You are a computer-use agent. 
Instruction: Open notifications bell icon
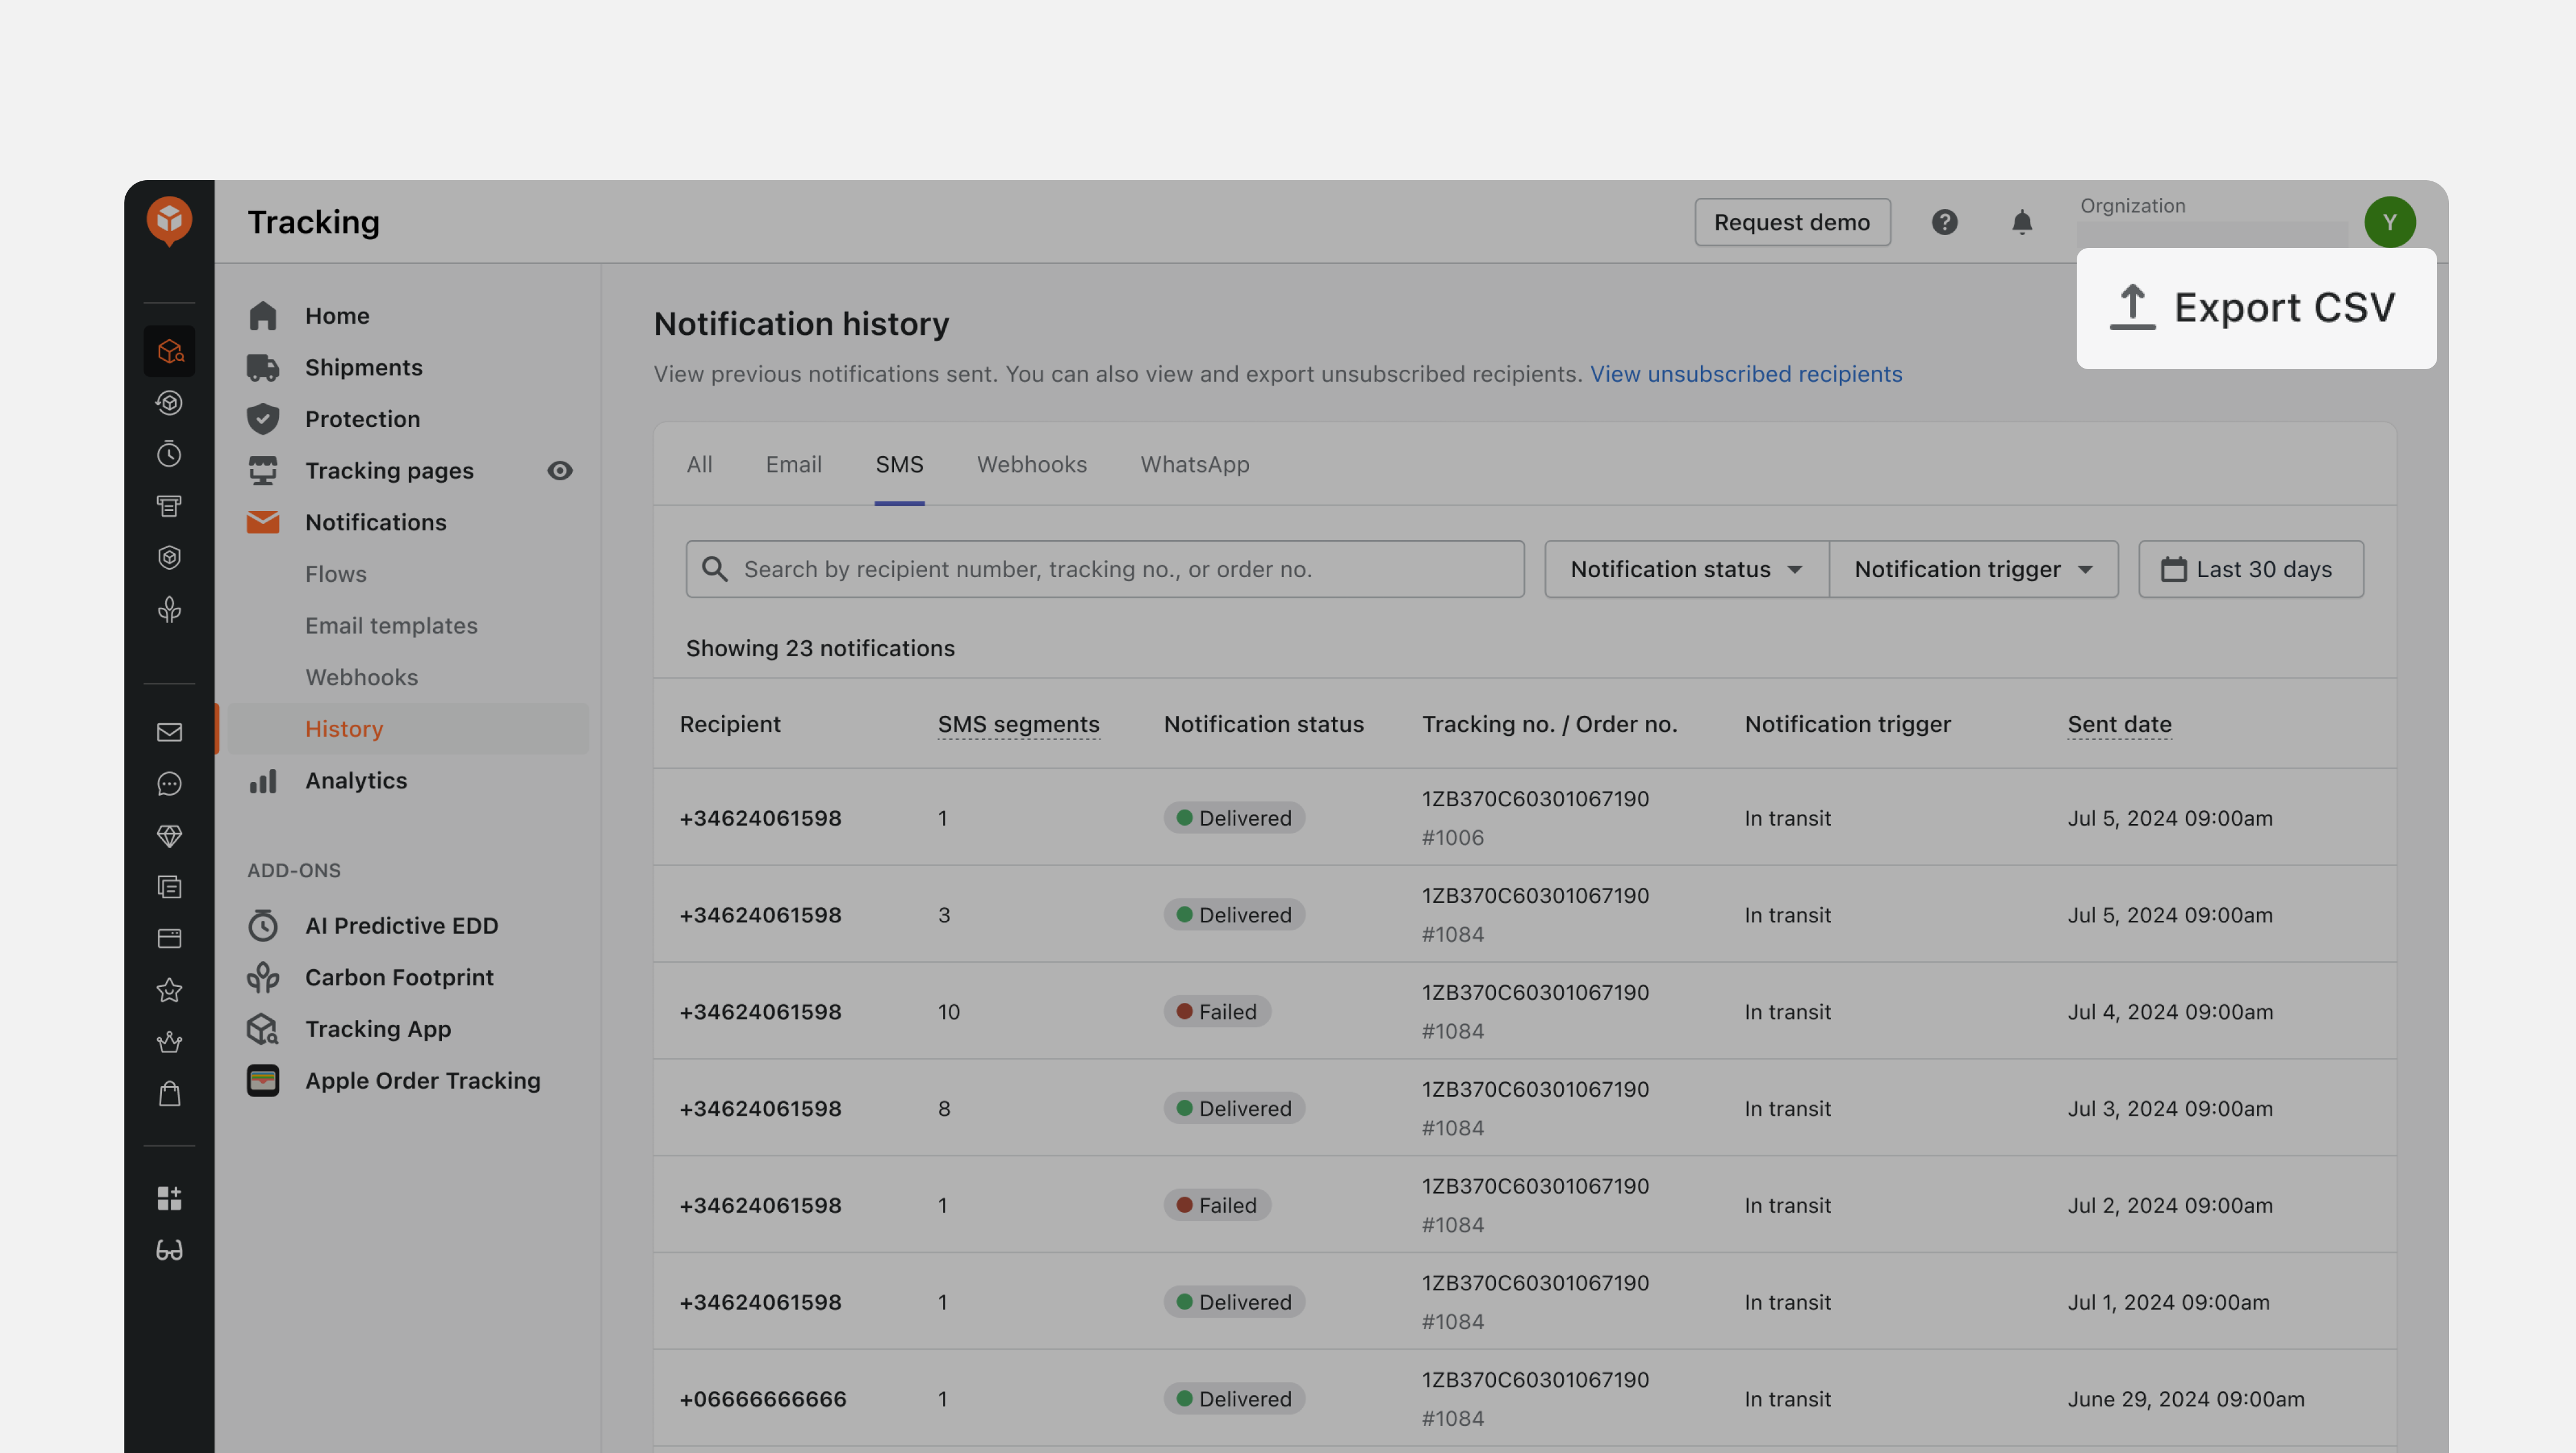click(x=2021, y=222)
